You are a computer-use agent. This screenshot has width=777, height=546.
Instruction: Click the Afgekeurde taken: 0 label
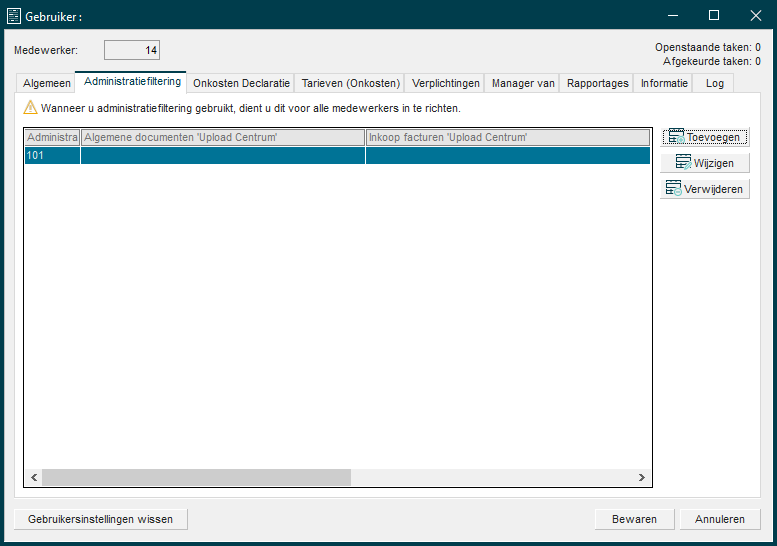pos(712,61)
